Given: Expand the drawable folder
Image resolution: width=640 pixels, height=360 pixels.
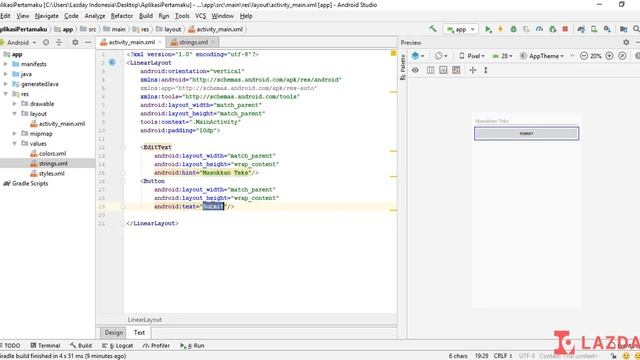Looking at the screenshot, I should 15,104.
